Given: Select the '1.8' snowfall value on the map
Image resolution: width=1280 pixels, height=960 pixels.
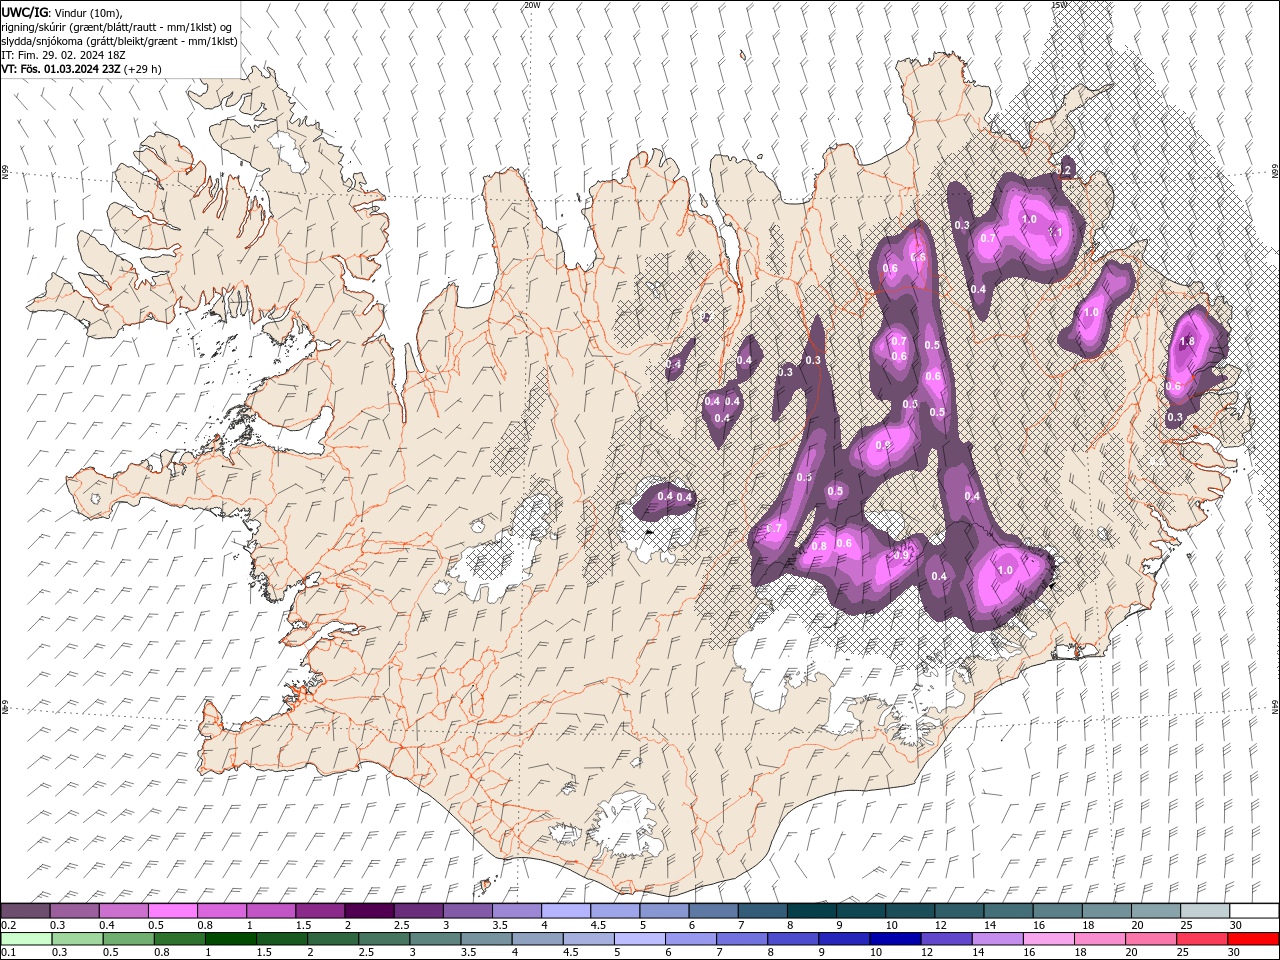Looking at the screenshot, I should tap(1187, 341).
